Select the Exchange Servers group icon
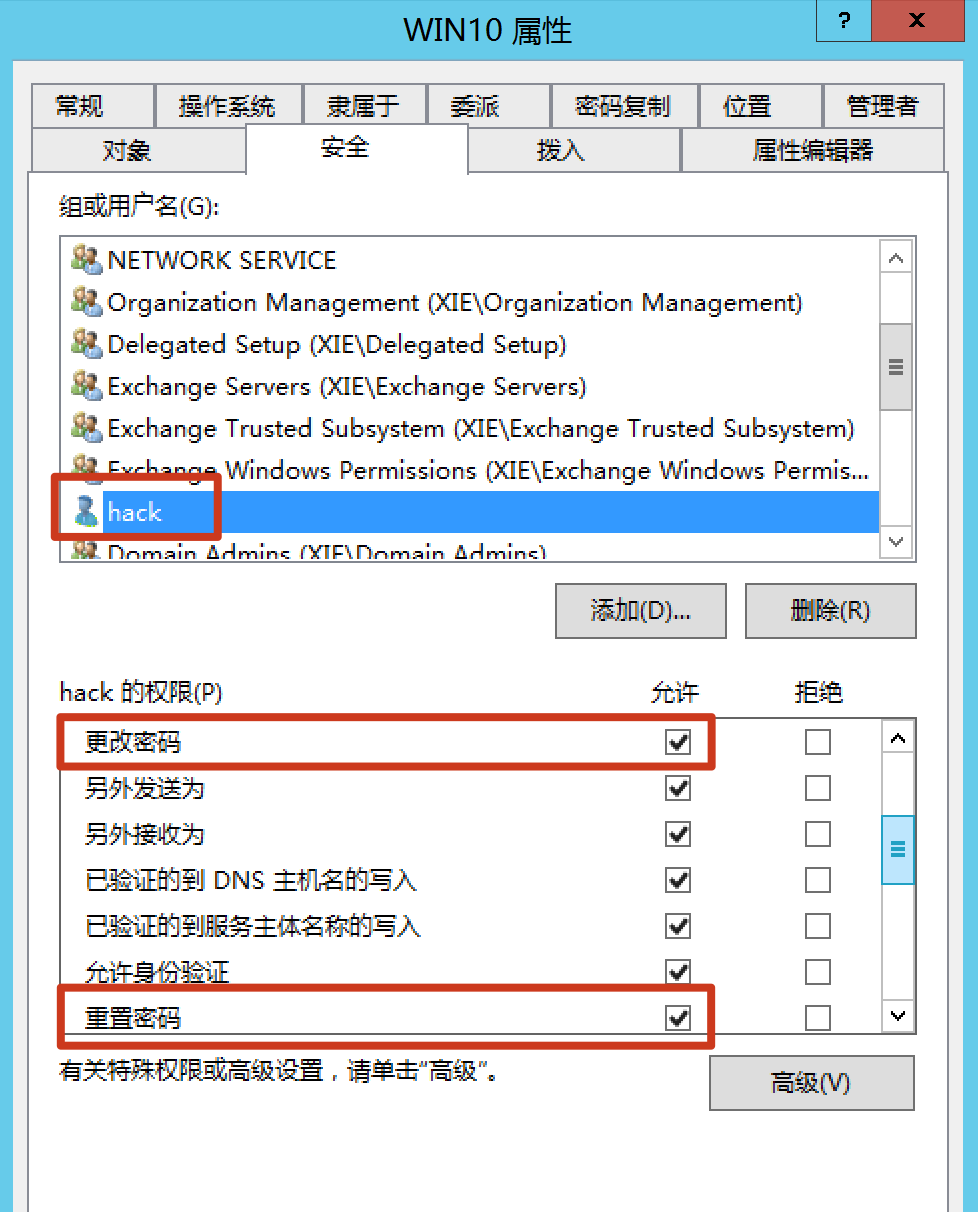The image size is (978, 1212). click(x=87, y=386)
